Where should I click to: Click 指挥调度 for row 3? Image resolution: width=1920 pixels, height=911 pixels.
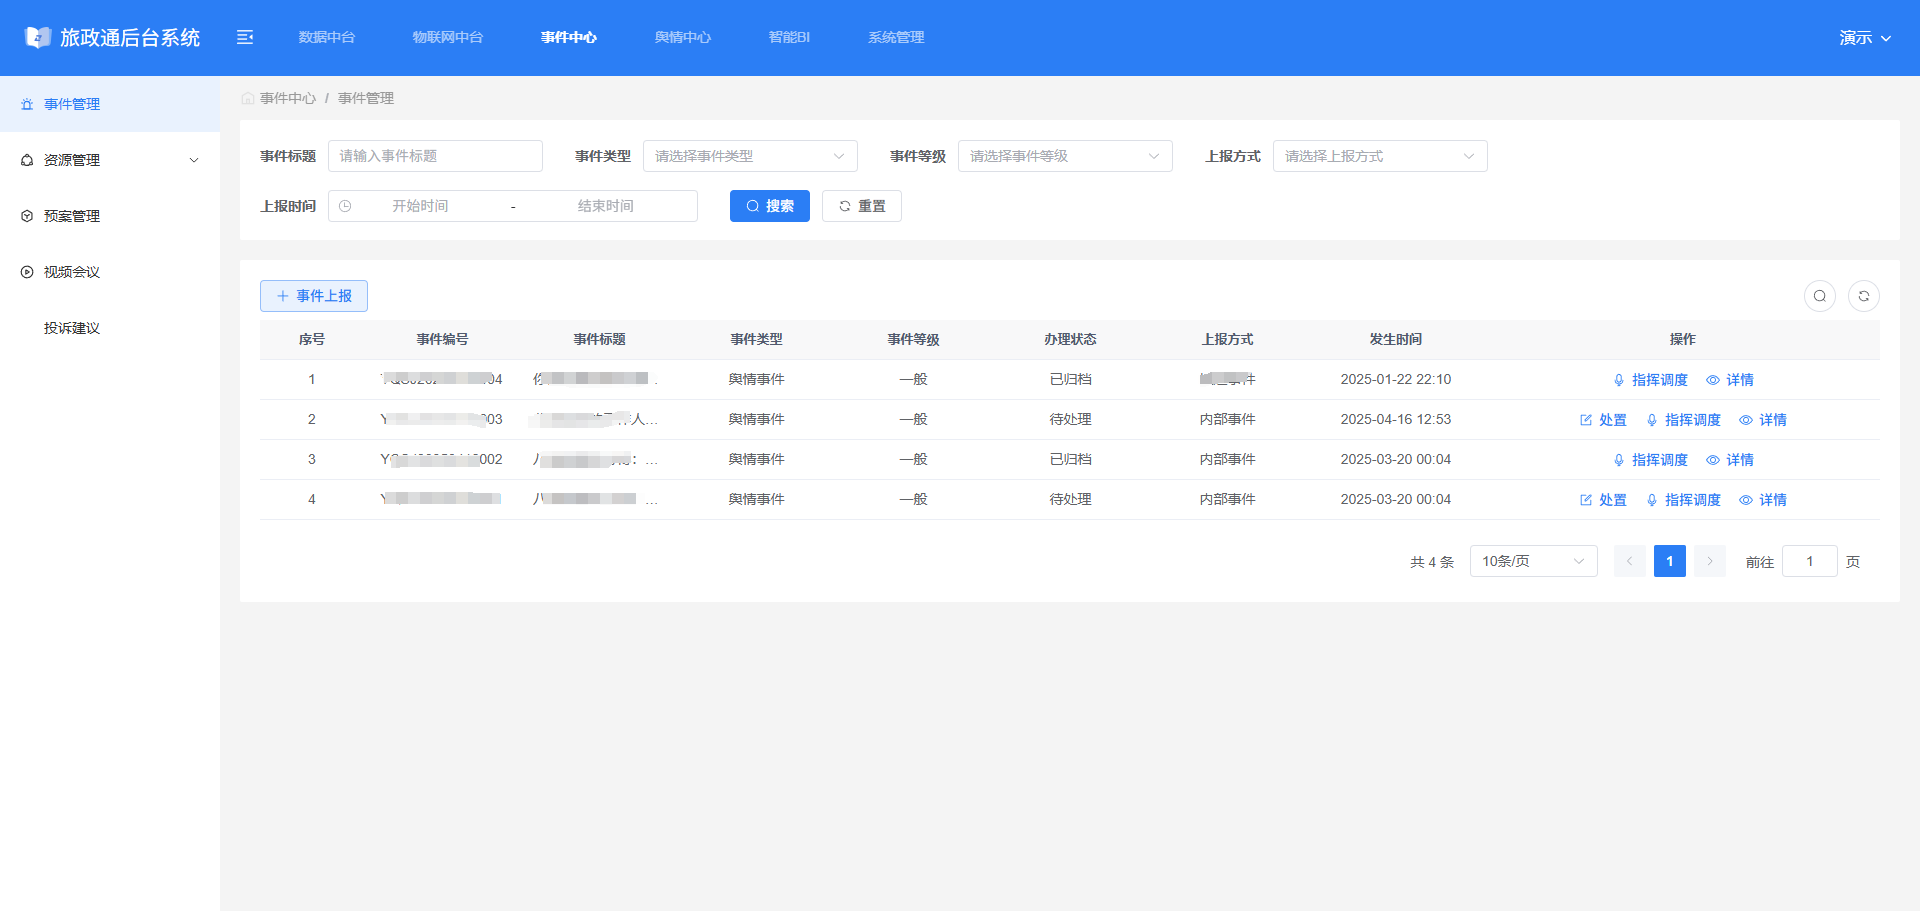tap(1650, 460)
